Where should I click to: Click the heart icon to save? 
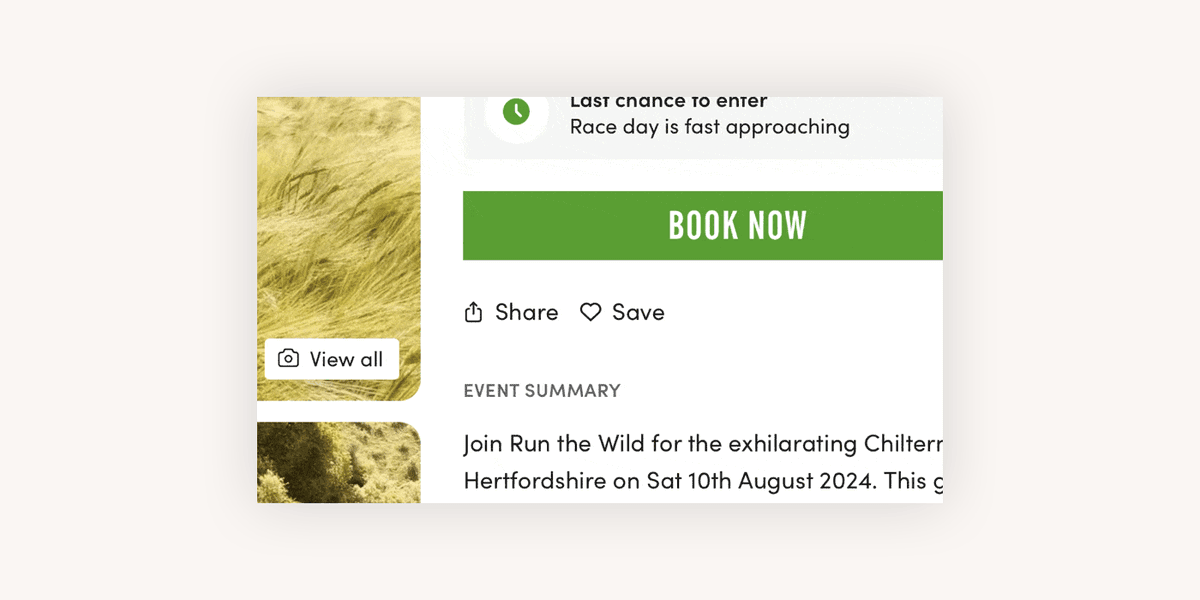coord(591,312)
